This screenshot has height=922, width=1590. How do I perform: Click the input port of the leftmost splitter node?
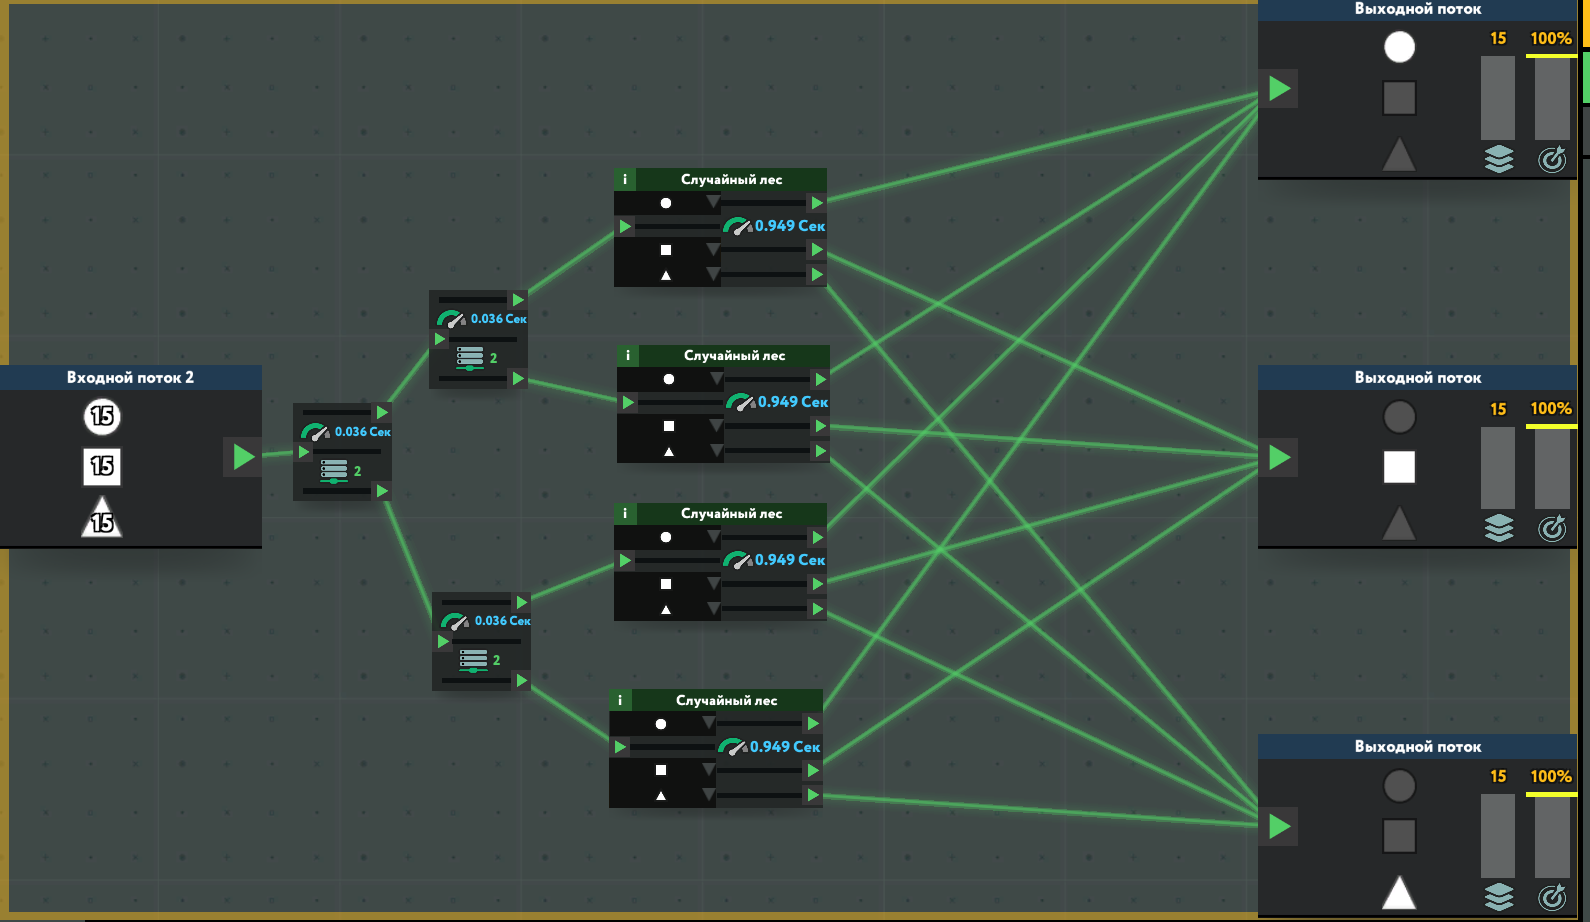click(x=304, y=451)
